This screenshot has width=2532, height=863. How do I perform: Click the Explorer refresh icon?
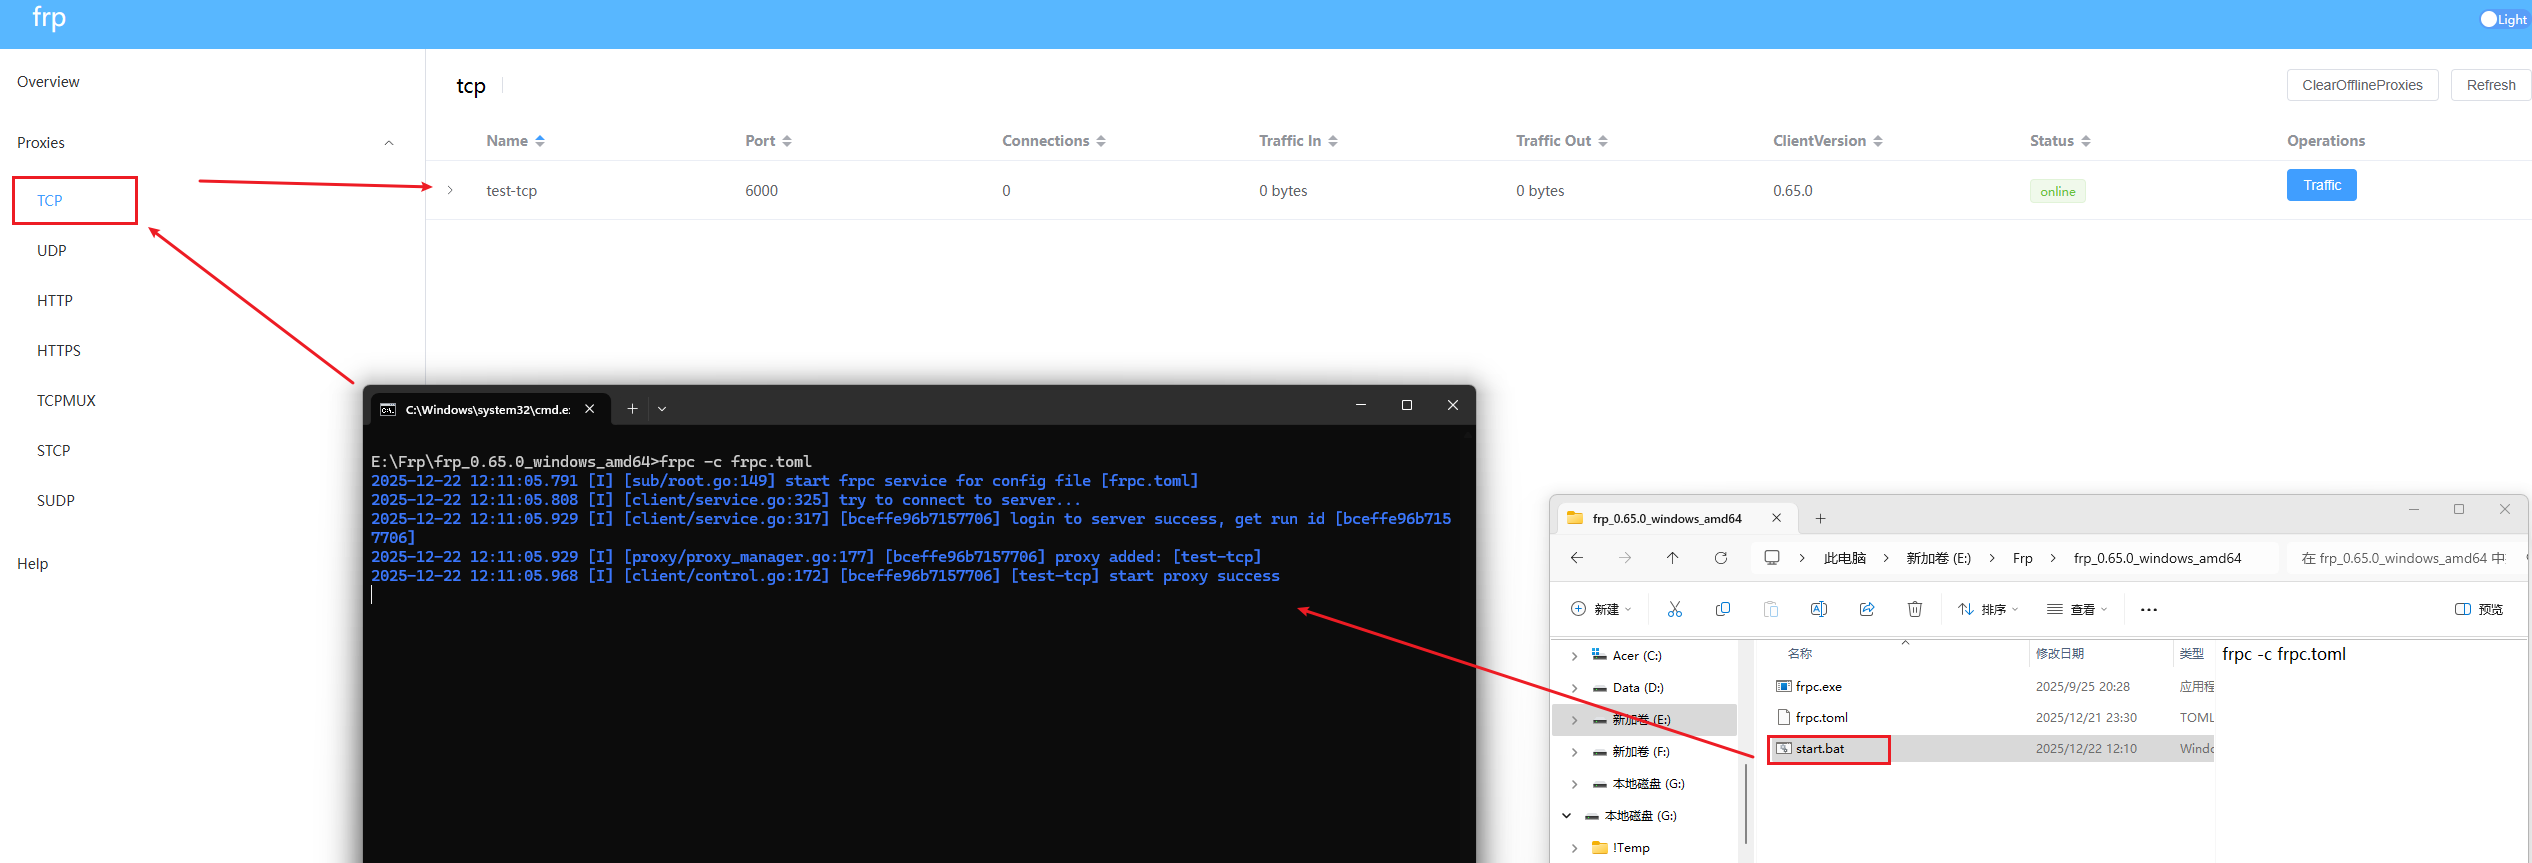(x=1720, y=558)
